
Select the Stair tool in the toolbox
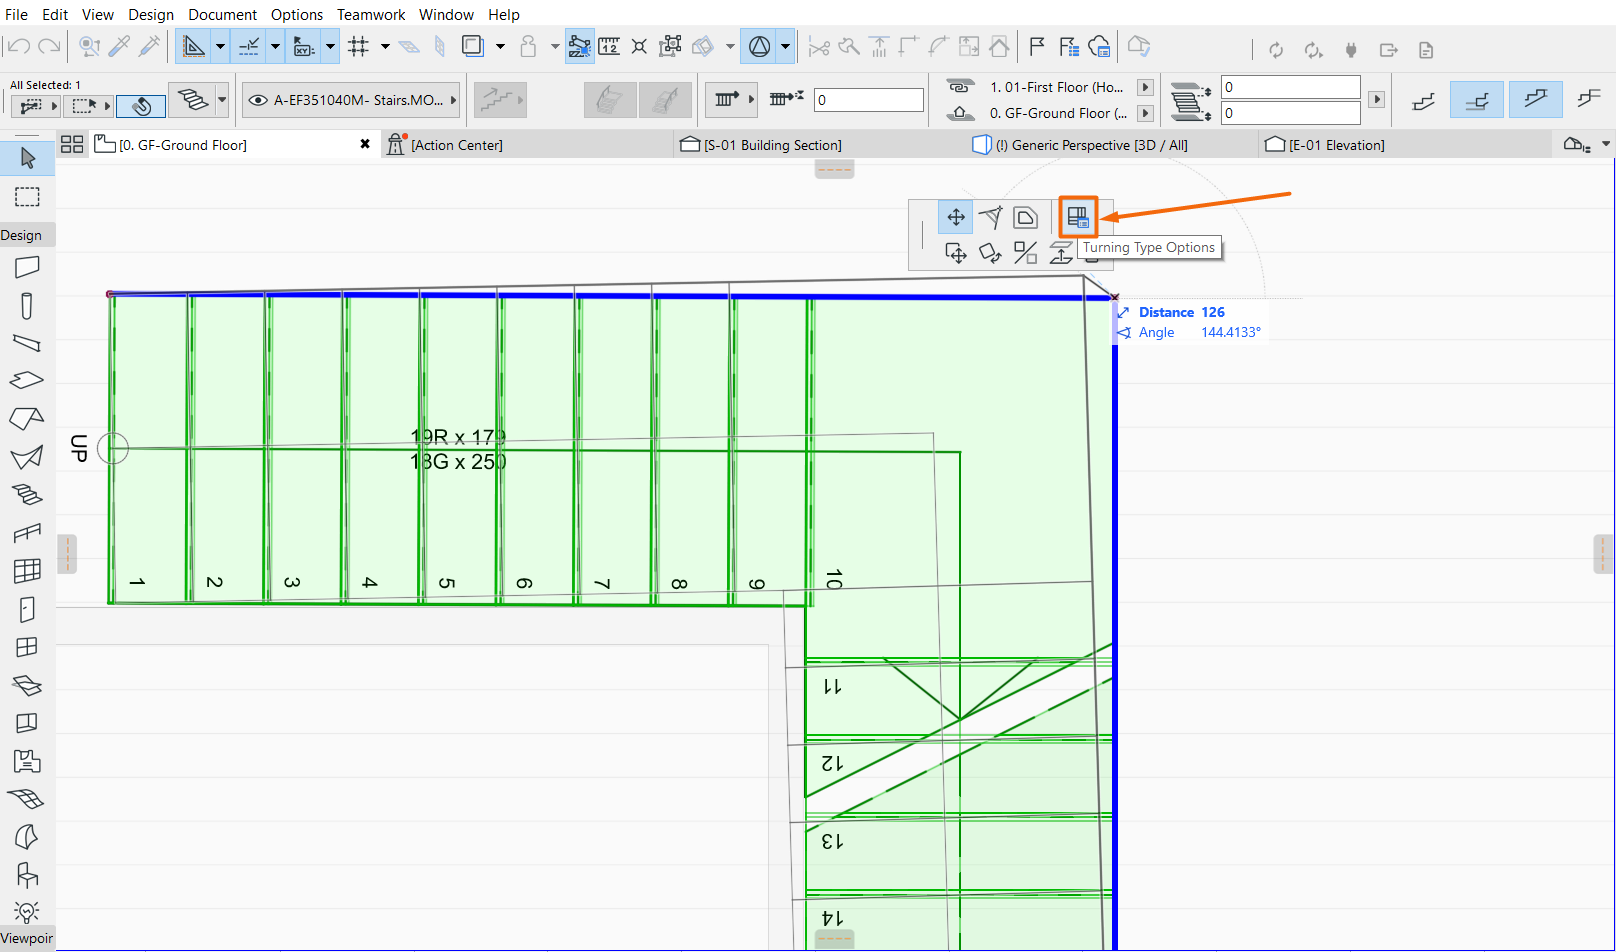coord(27,495)
